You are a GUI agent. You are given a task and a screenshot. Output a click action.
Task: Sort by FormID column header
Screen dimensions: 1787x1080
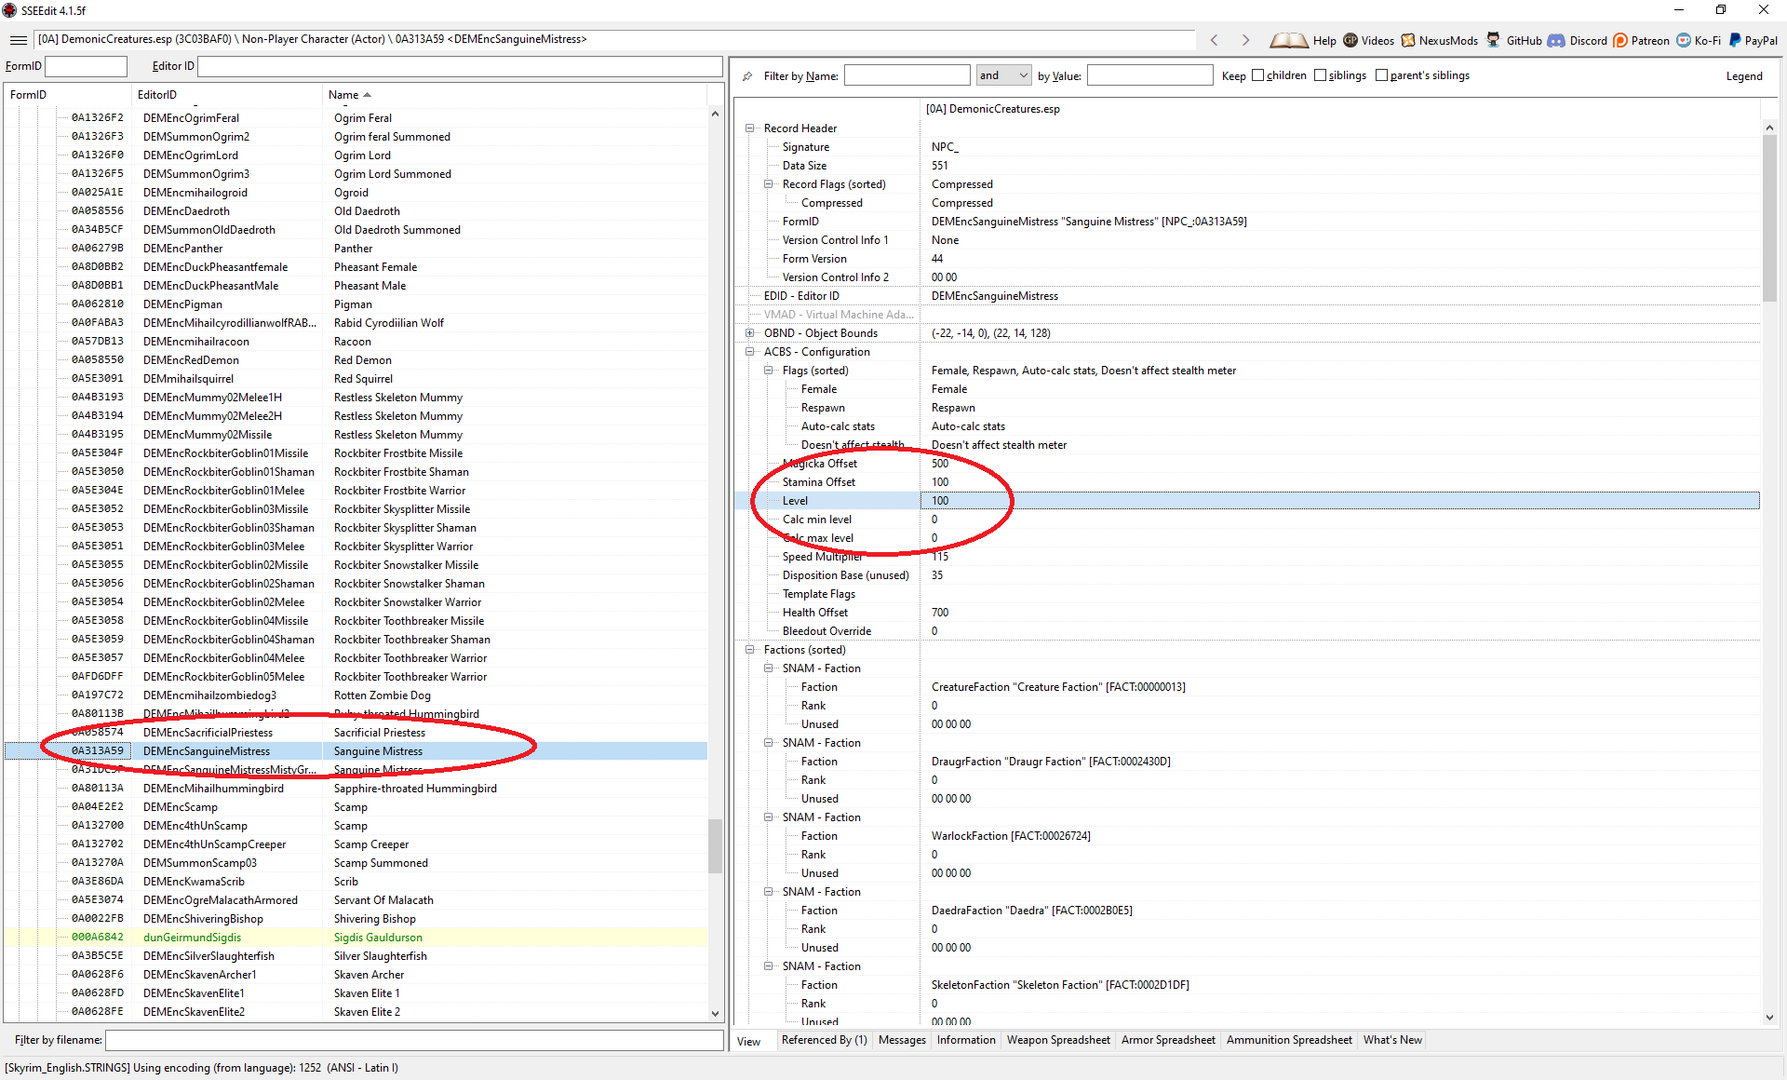tap(67, 95)
